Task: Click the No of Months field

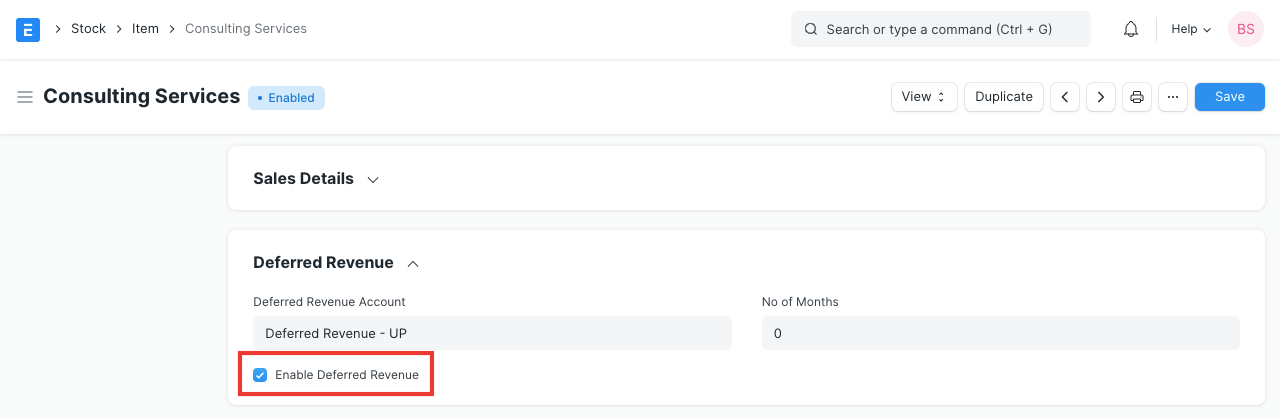Action: (x=1000, y=333)
